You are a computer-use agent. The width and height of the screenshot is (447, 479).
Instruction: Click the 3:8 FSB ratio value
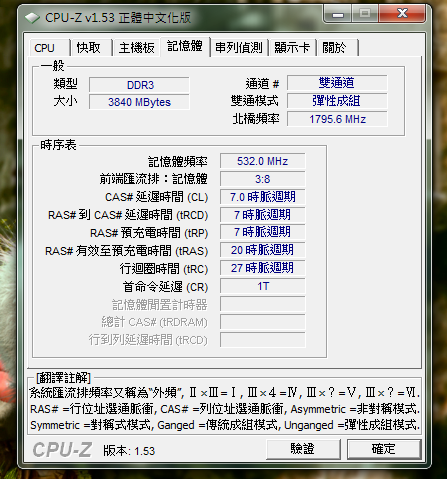tap(262, 179)
